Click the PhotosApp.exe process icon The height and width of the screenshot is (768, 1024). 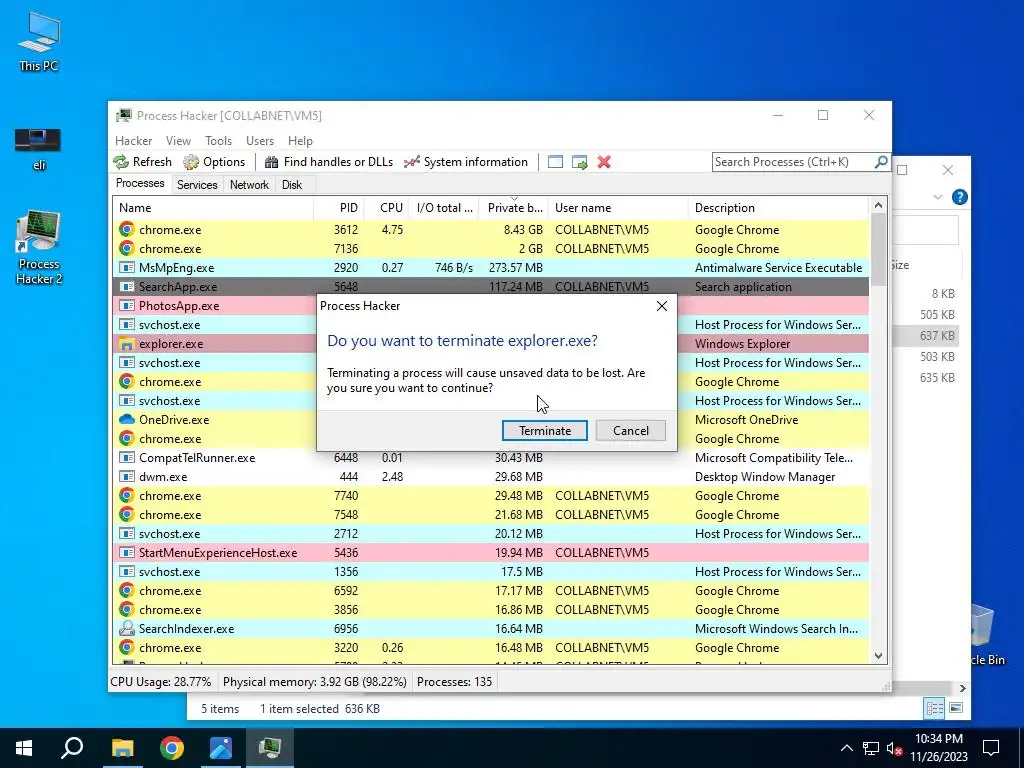click(127, 306)
